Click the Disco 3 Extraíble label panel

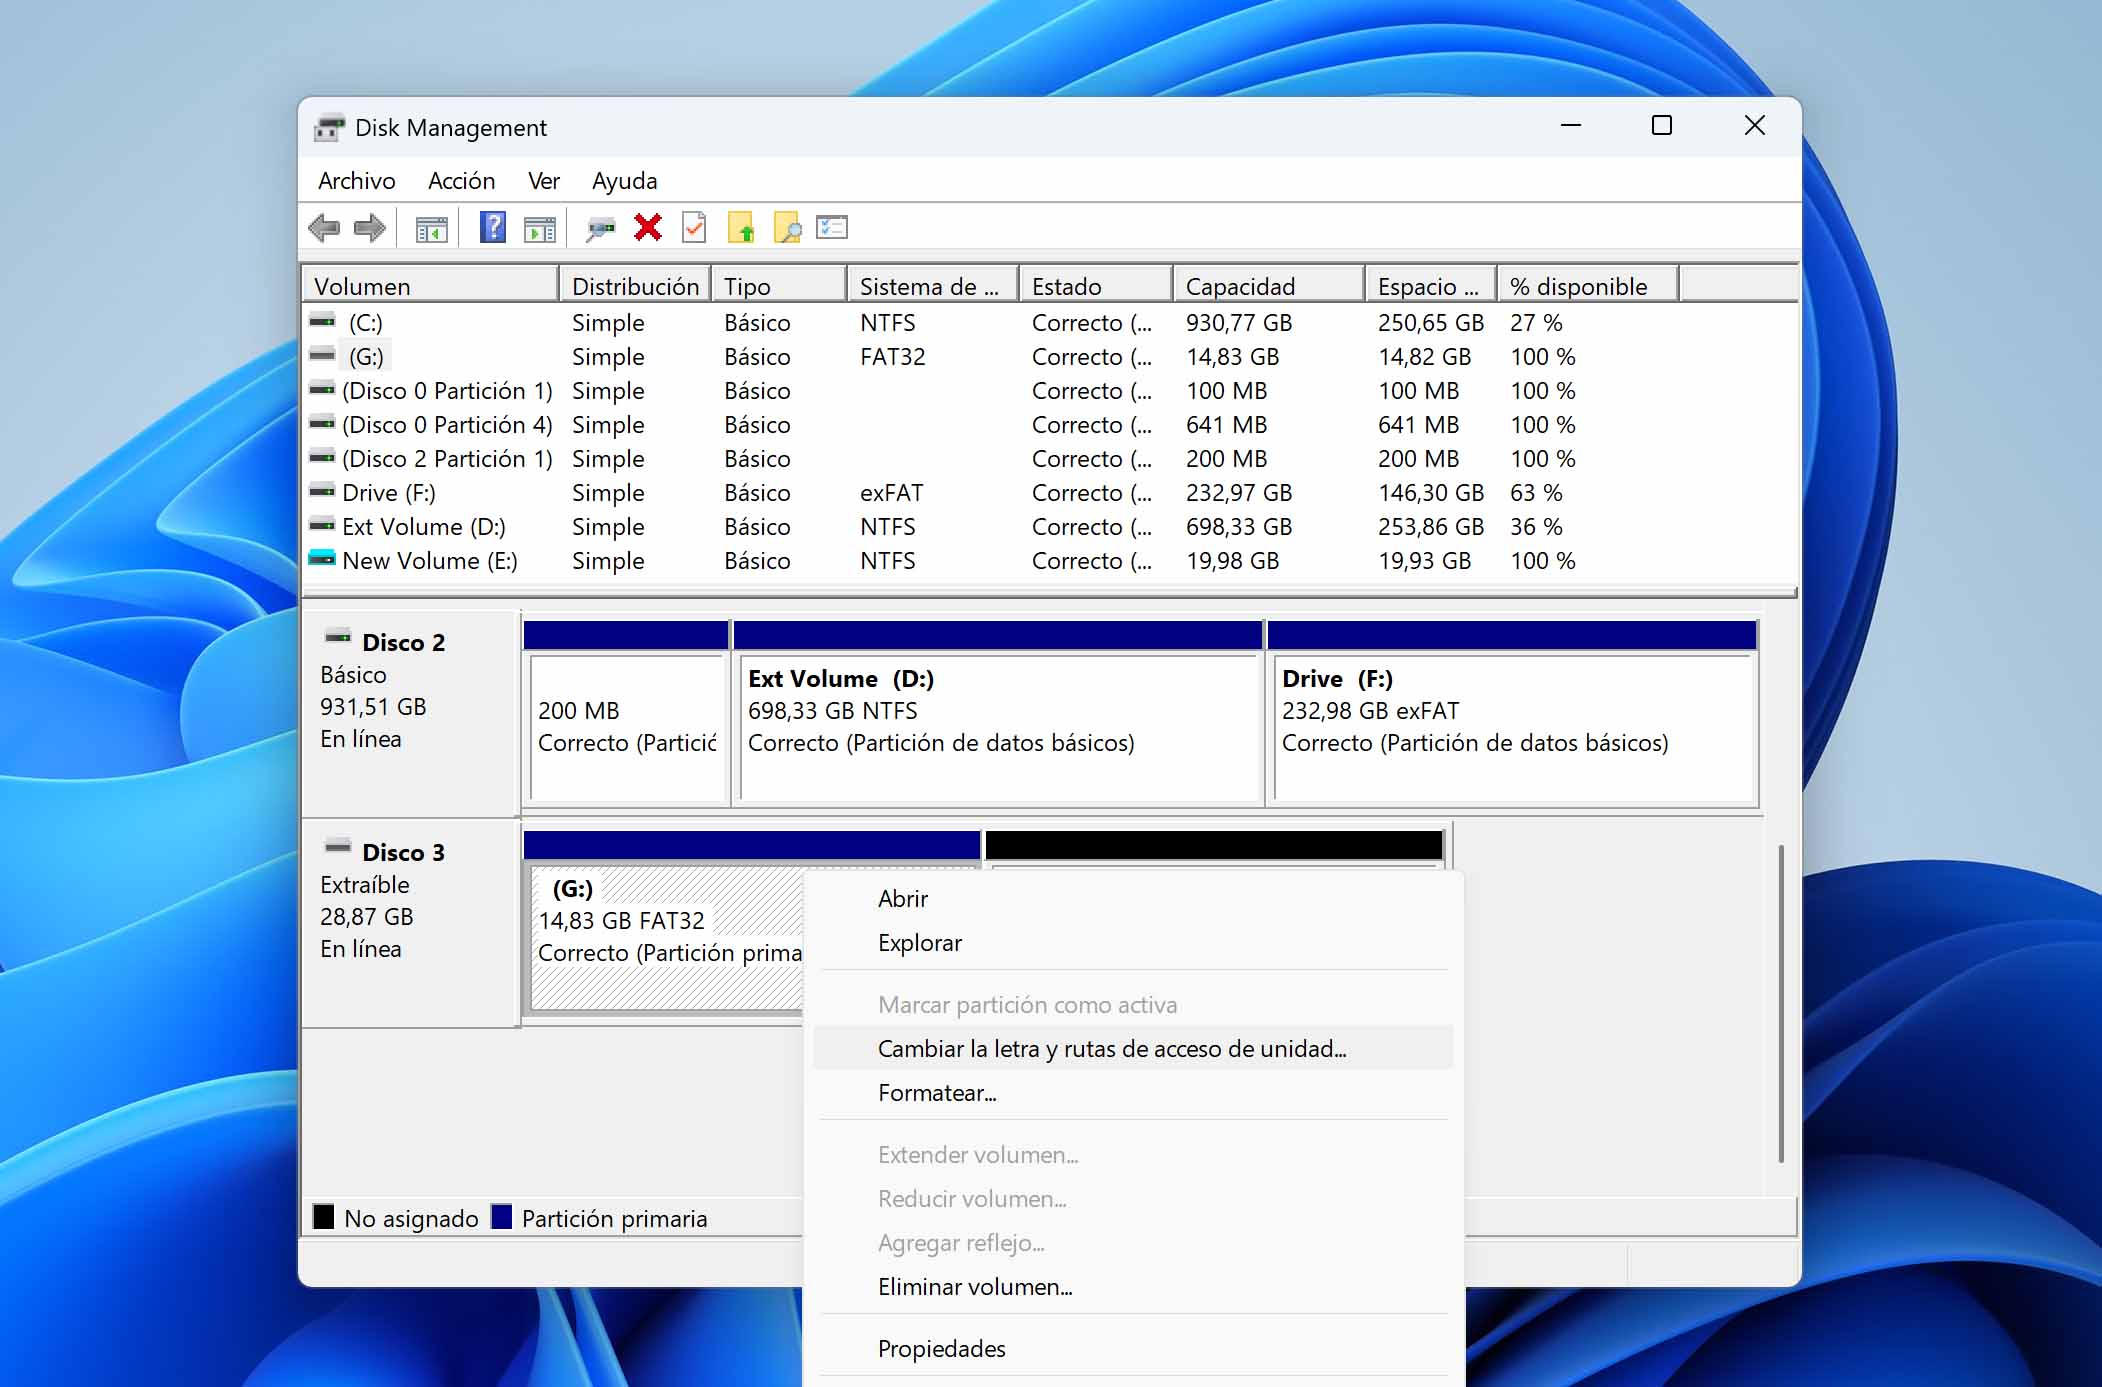[410, 923]
